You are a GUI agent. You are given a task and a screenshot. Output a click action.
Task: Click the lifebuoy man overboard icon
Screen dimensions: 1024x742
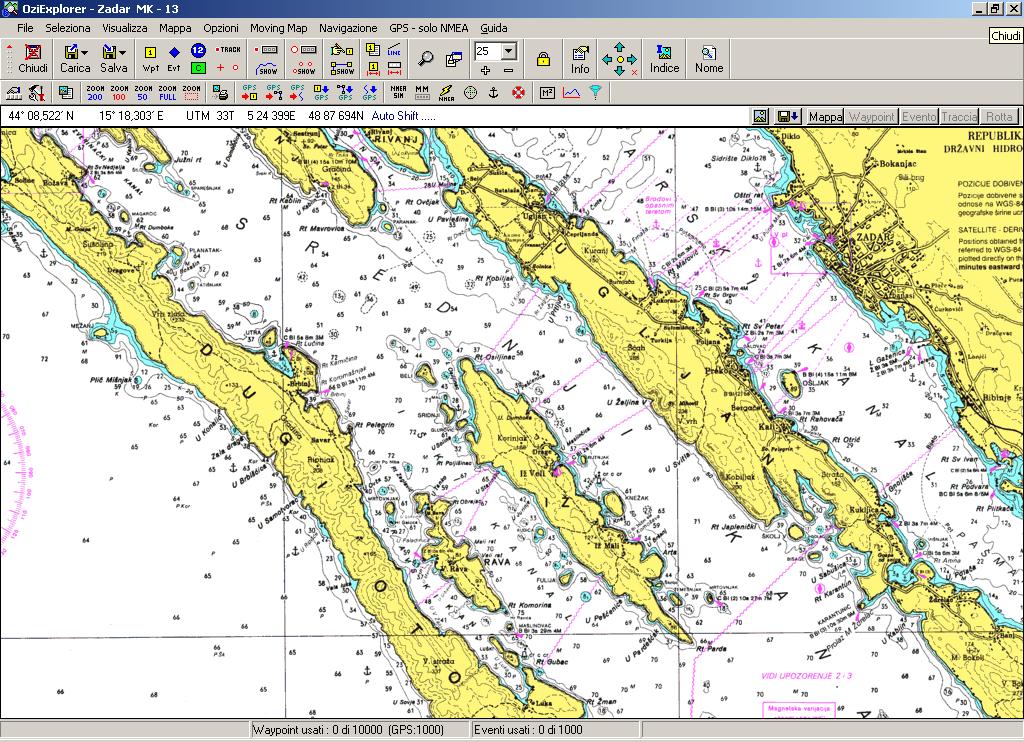(x=518, y=93)
